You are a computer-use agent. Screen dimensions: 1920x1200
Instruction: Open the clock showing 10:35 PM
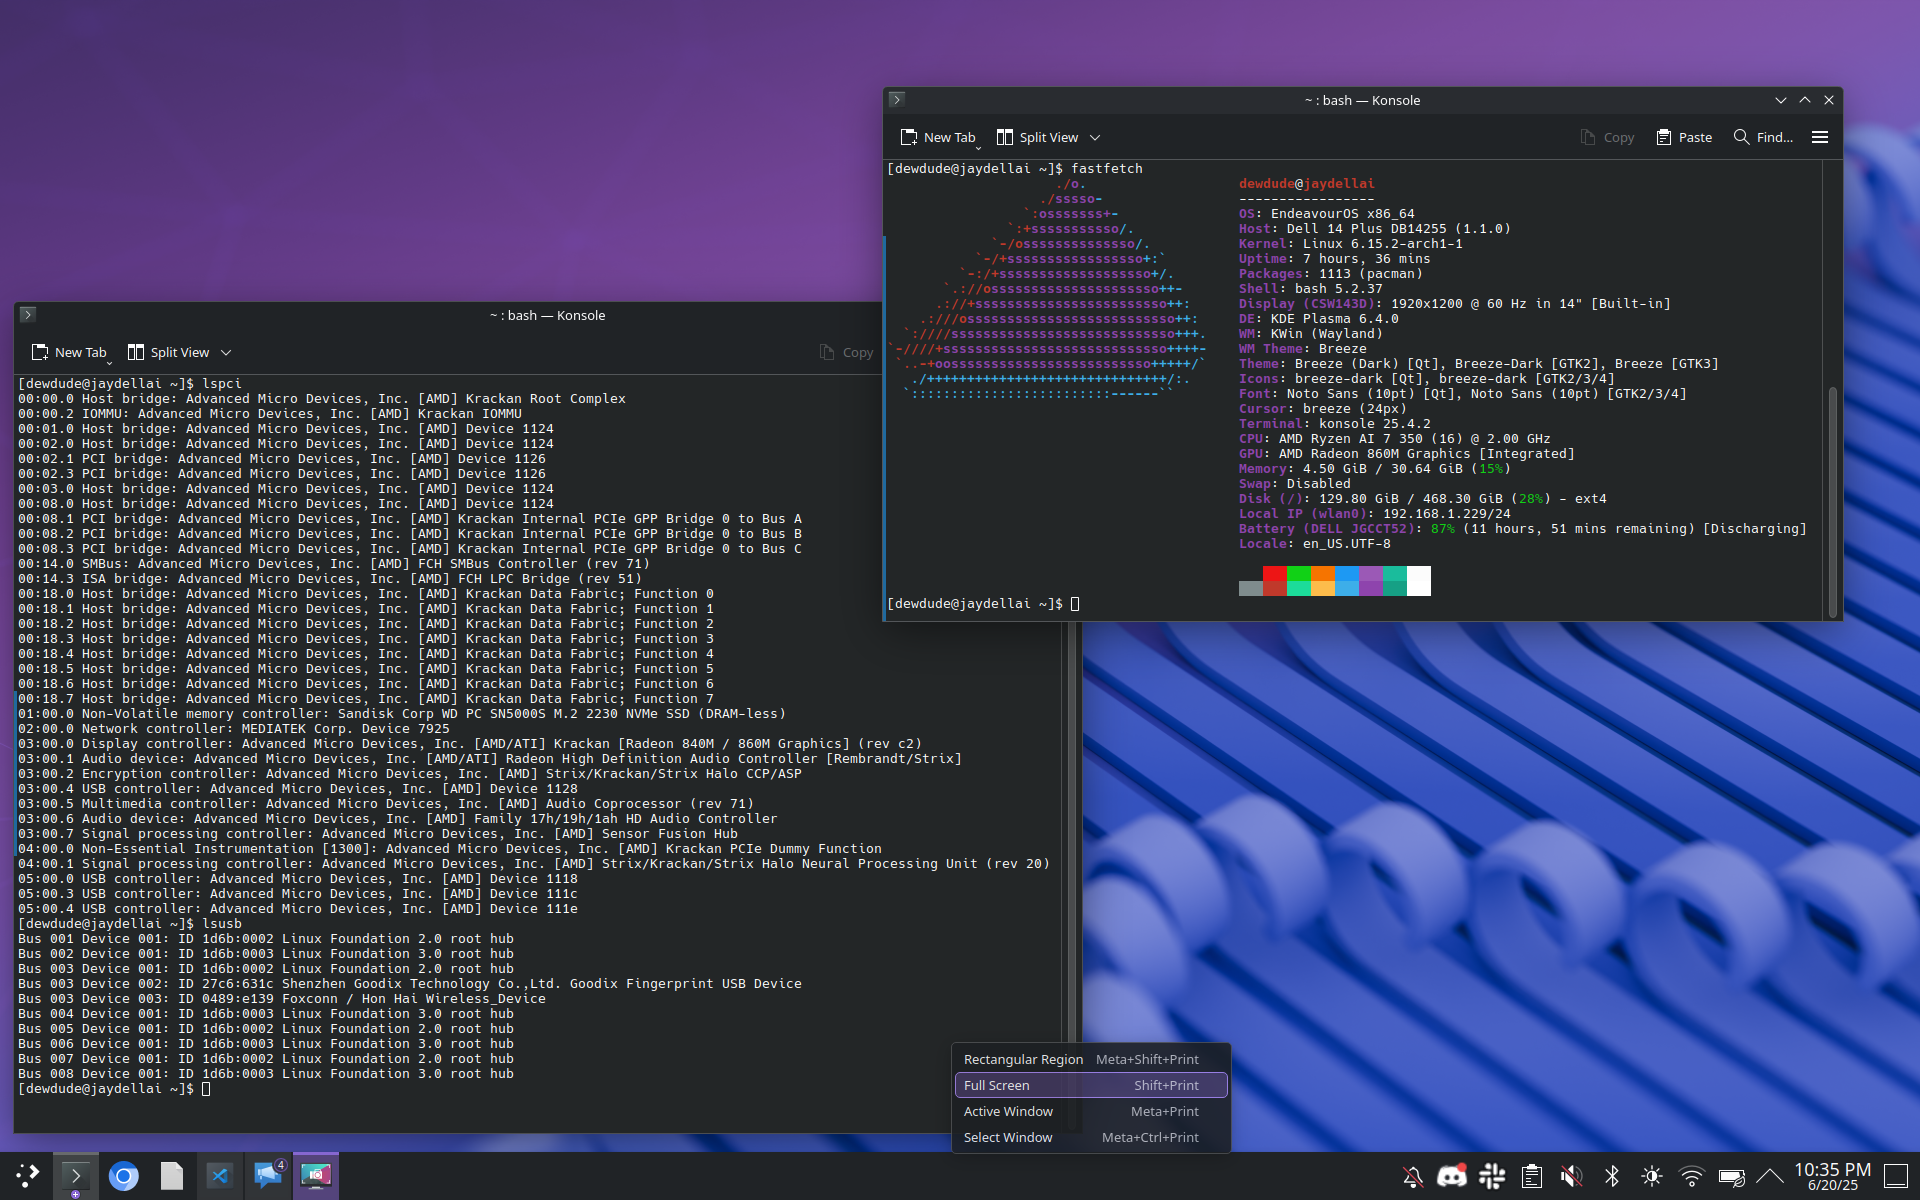(x=1832, y=1177)
